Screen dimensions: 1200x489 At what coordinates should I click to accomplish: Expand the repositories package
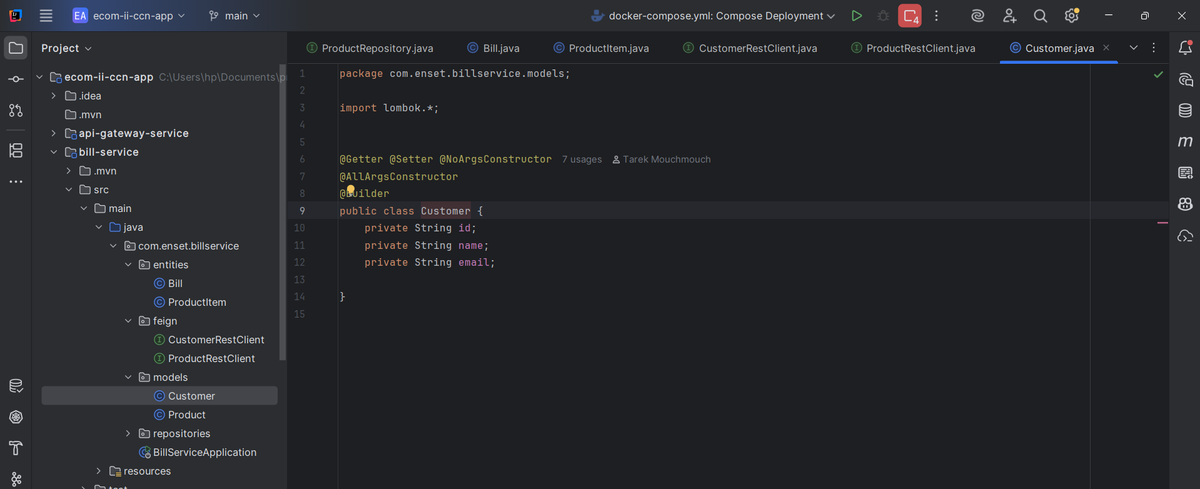(129, 433)
